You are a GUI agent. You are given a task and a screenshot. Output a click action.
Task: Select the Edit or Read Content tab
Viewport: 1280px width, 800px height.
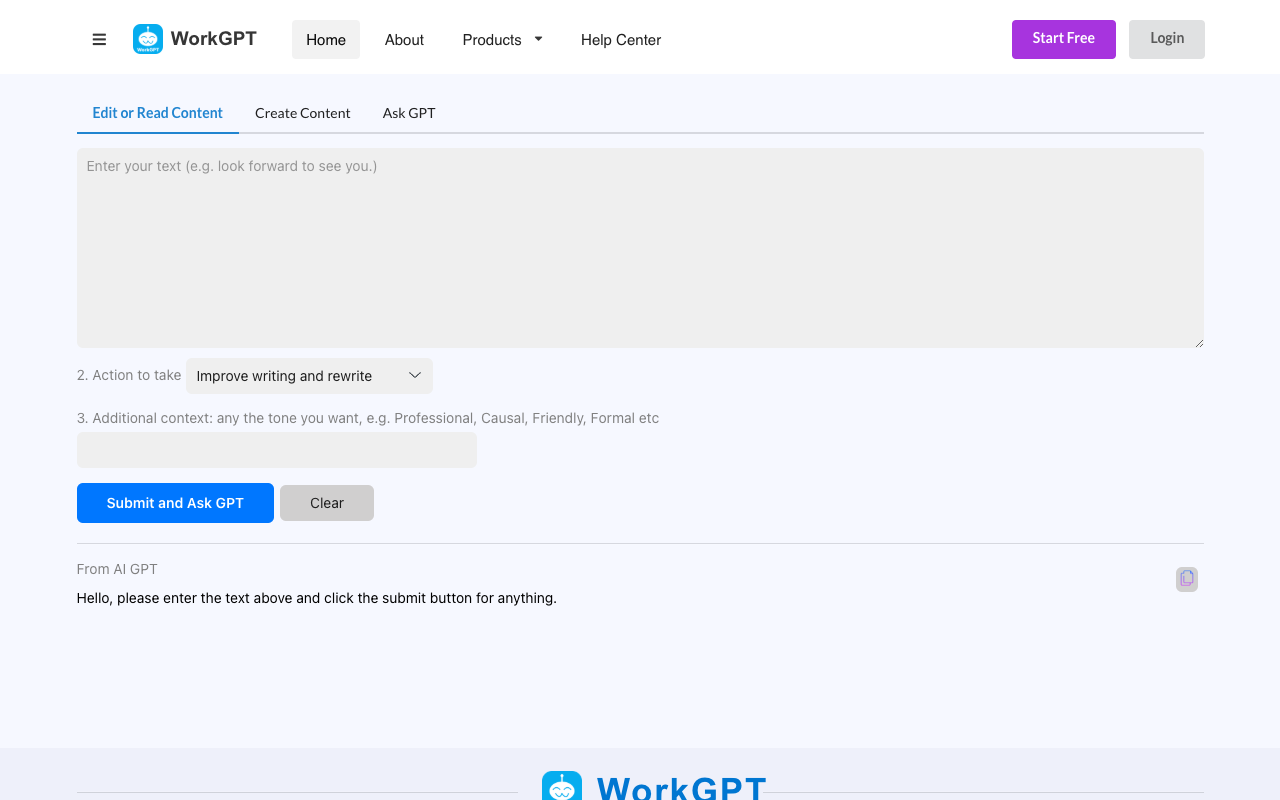[x=158, y=113]
